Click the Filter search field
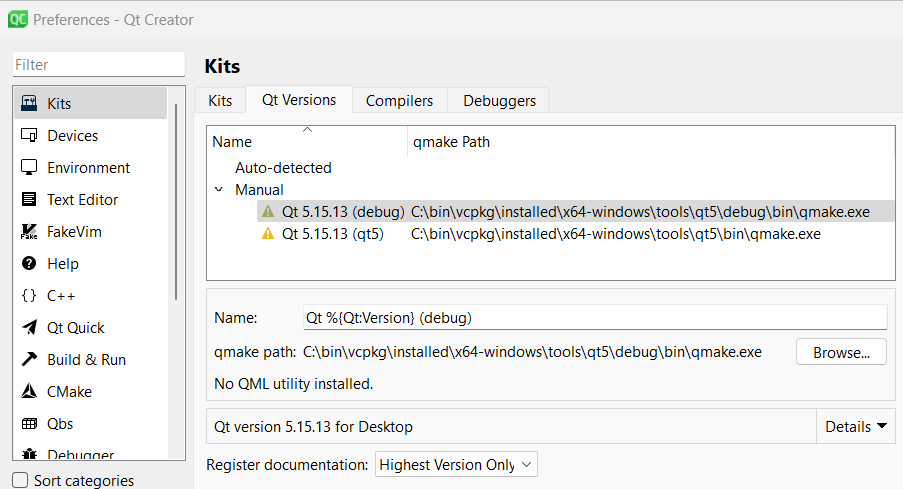Screen dimensions: 903x489 pyautogui.click(x=98, y=65)
